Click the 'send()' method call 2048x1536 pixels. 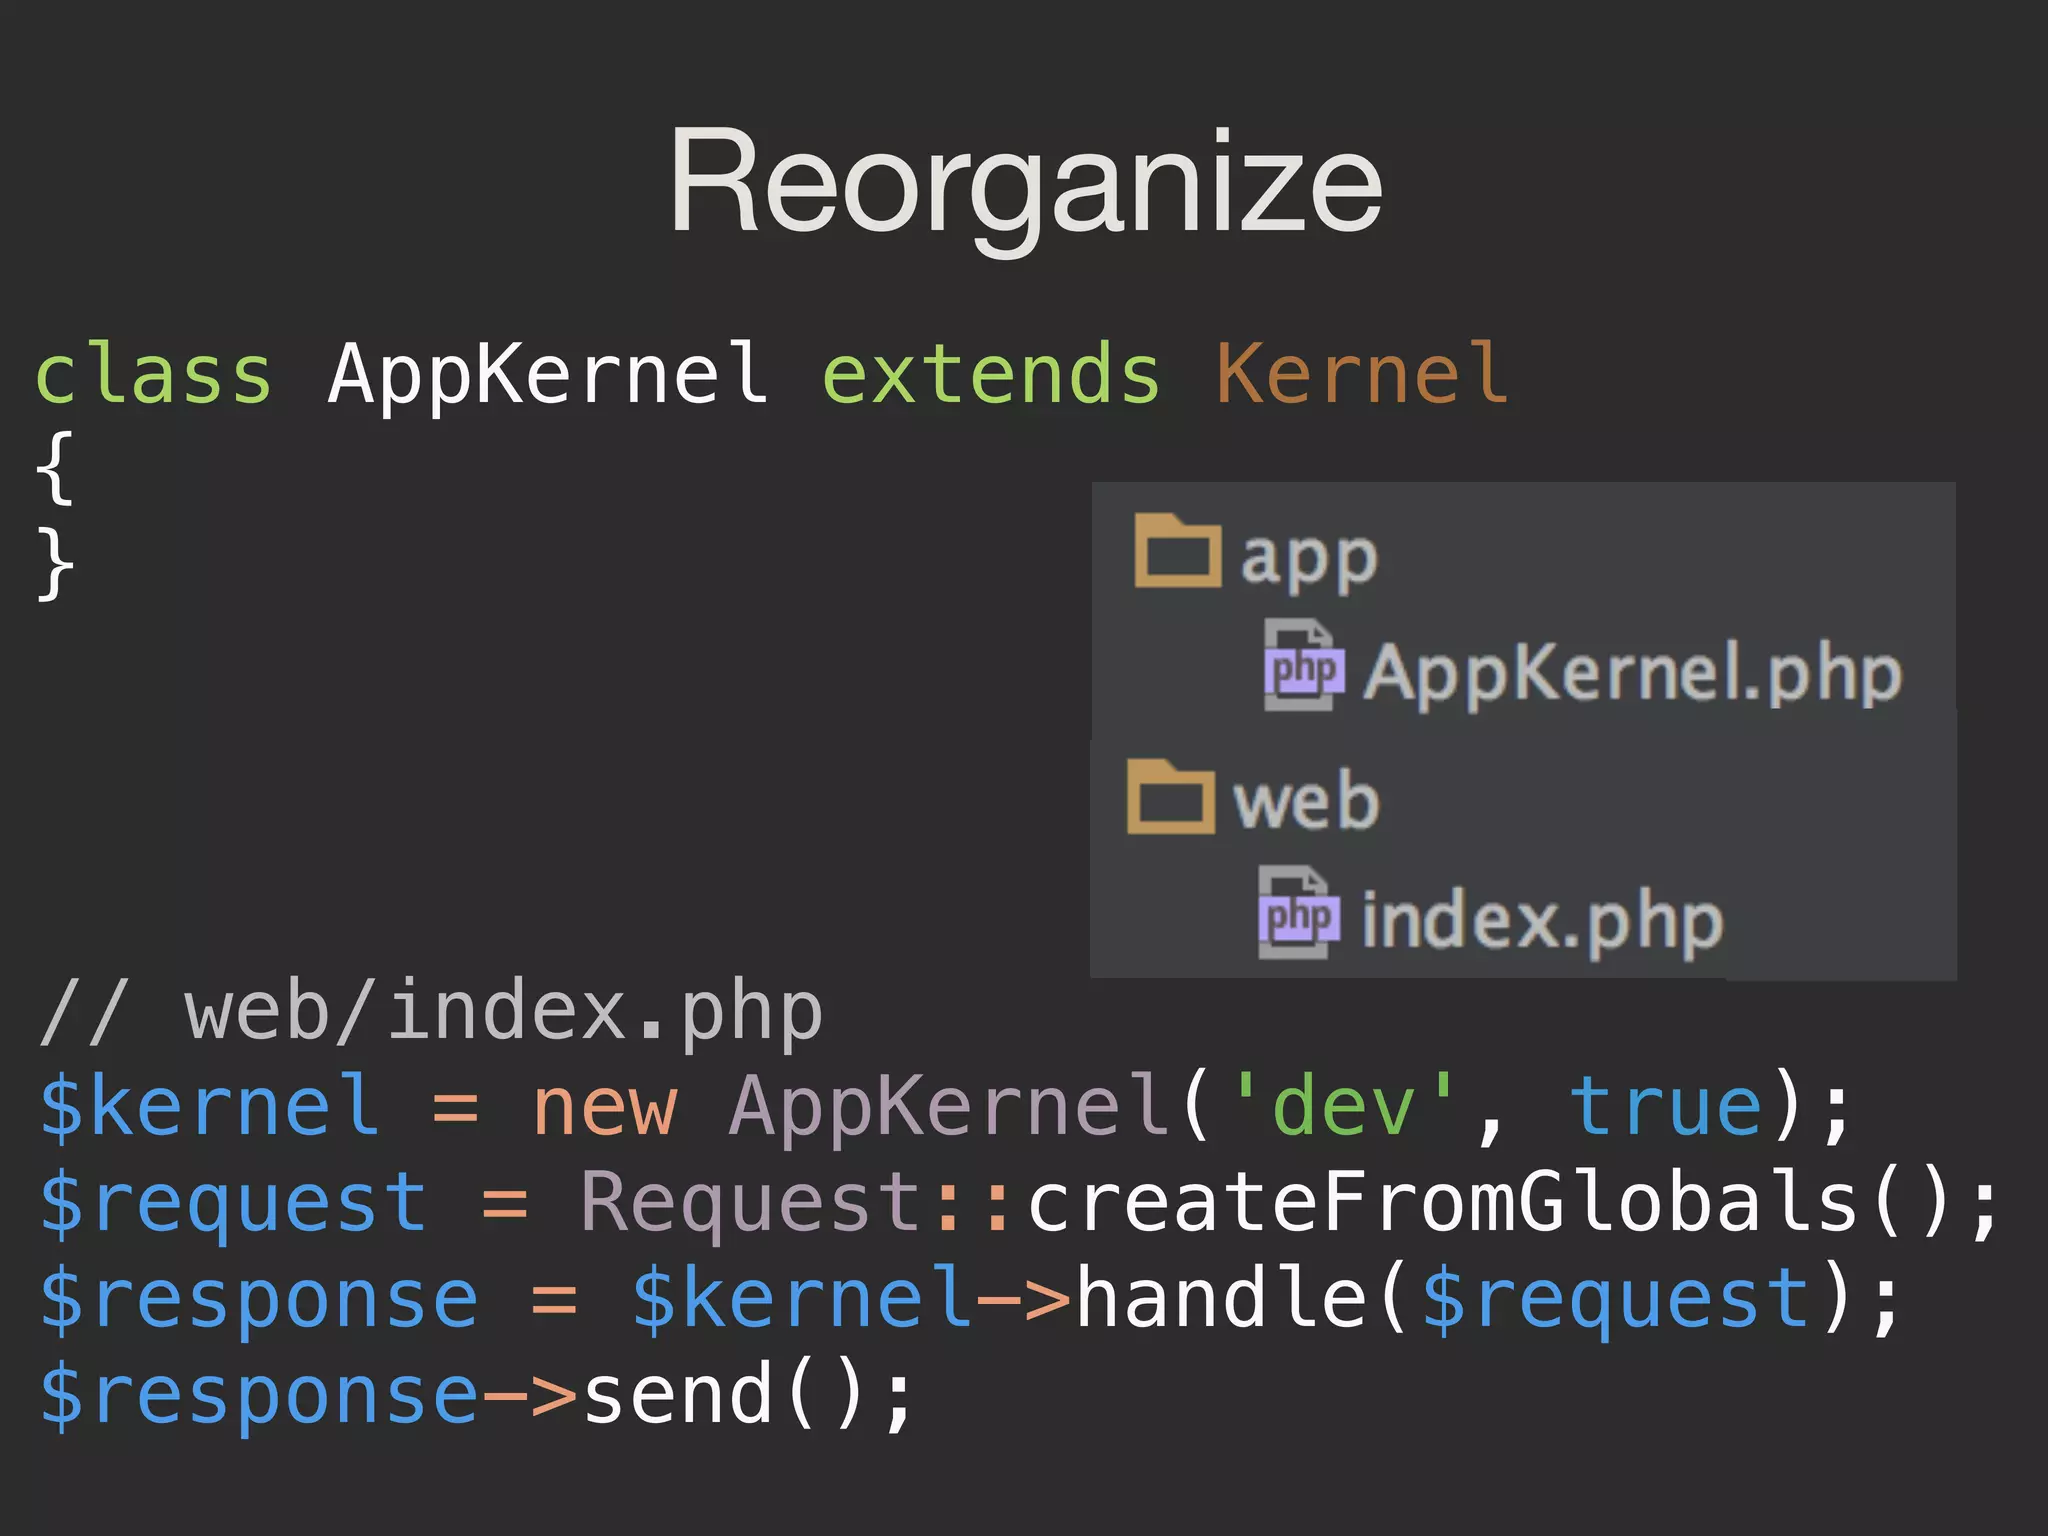[724, 1394]
